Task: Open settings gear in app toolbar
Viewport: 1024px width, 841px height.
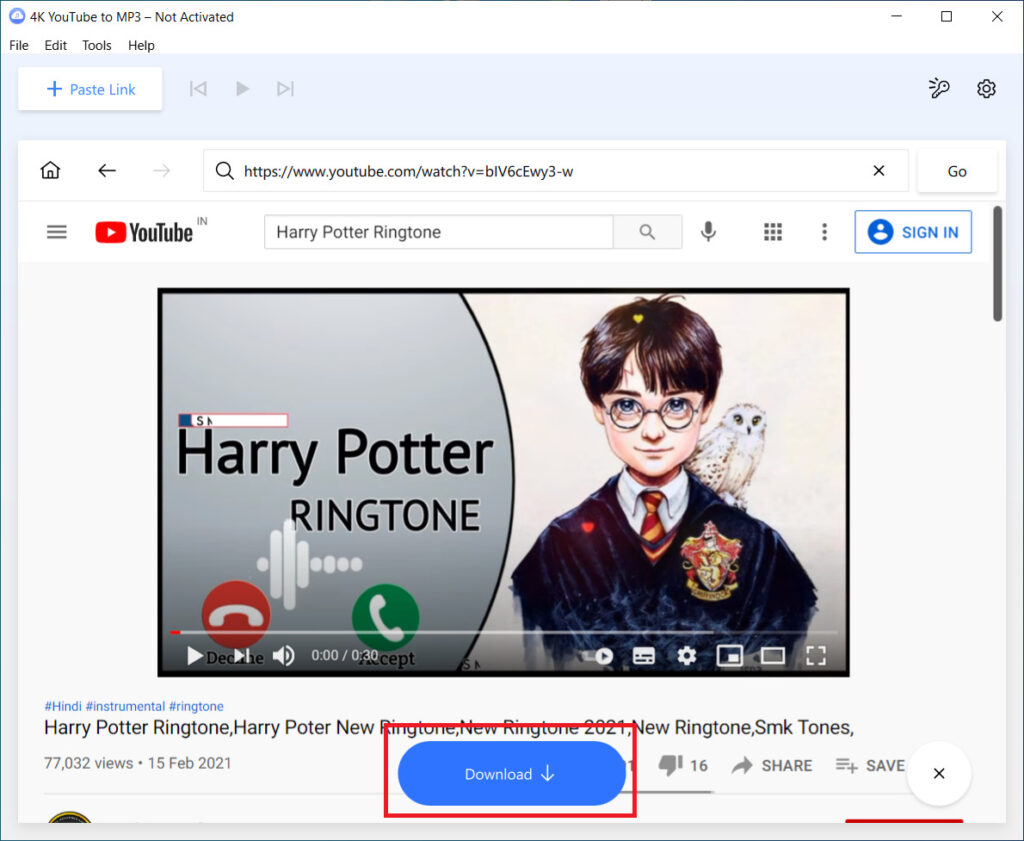Action: tap(986, 88)
